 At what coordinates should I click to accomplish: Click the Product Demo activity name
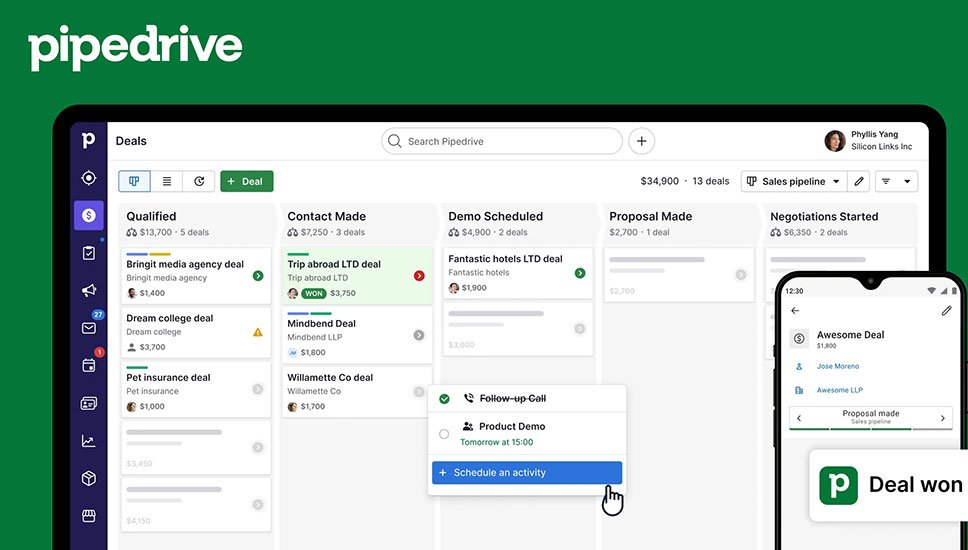(x=512, y=427)
